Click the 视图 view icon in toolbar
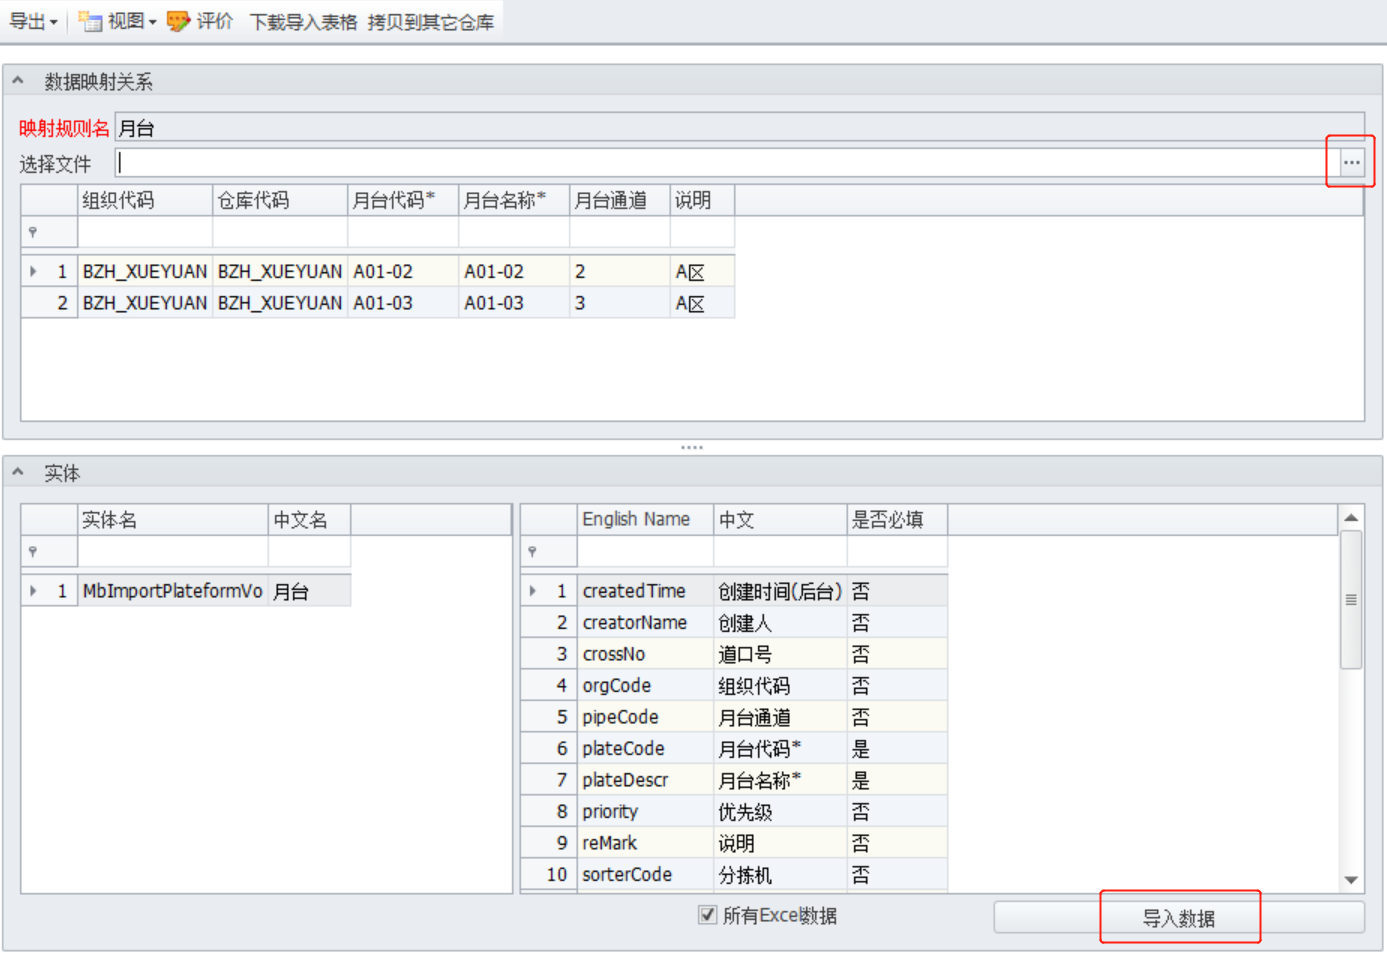This screenshot has width=1387, height=954. coord(90,21)
